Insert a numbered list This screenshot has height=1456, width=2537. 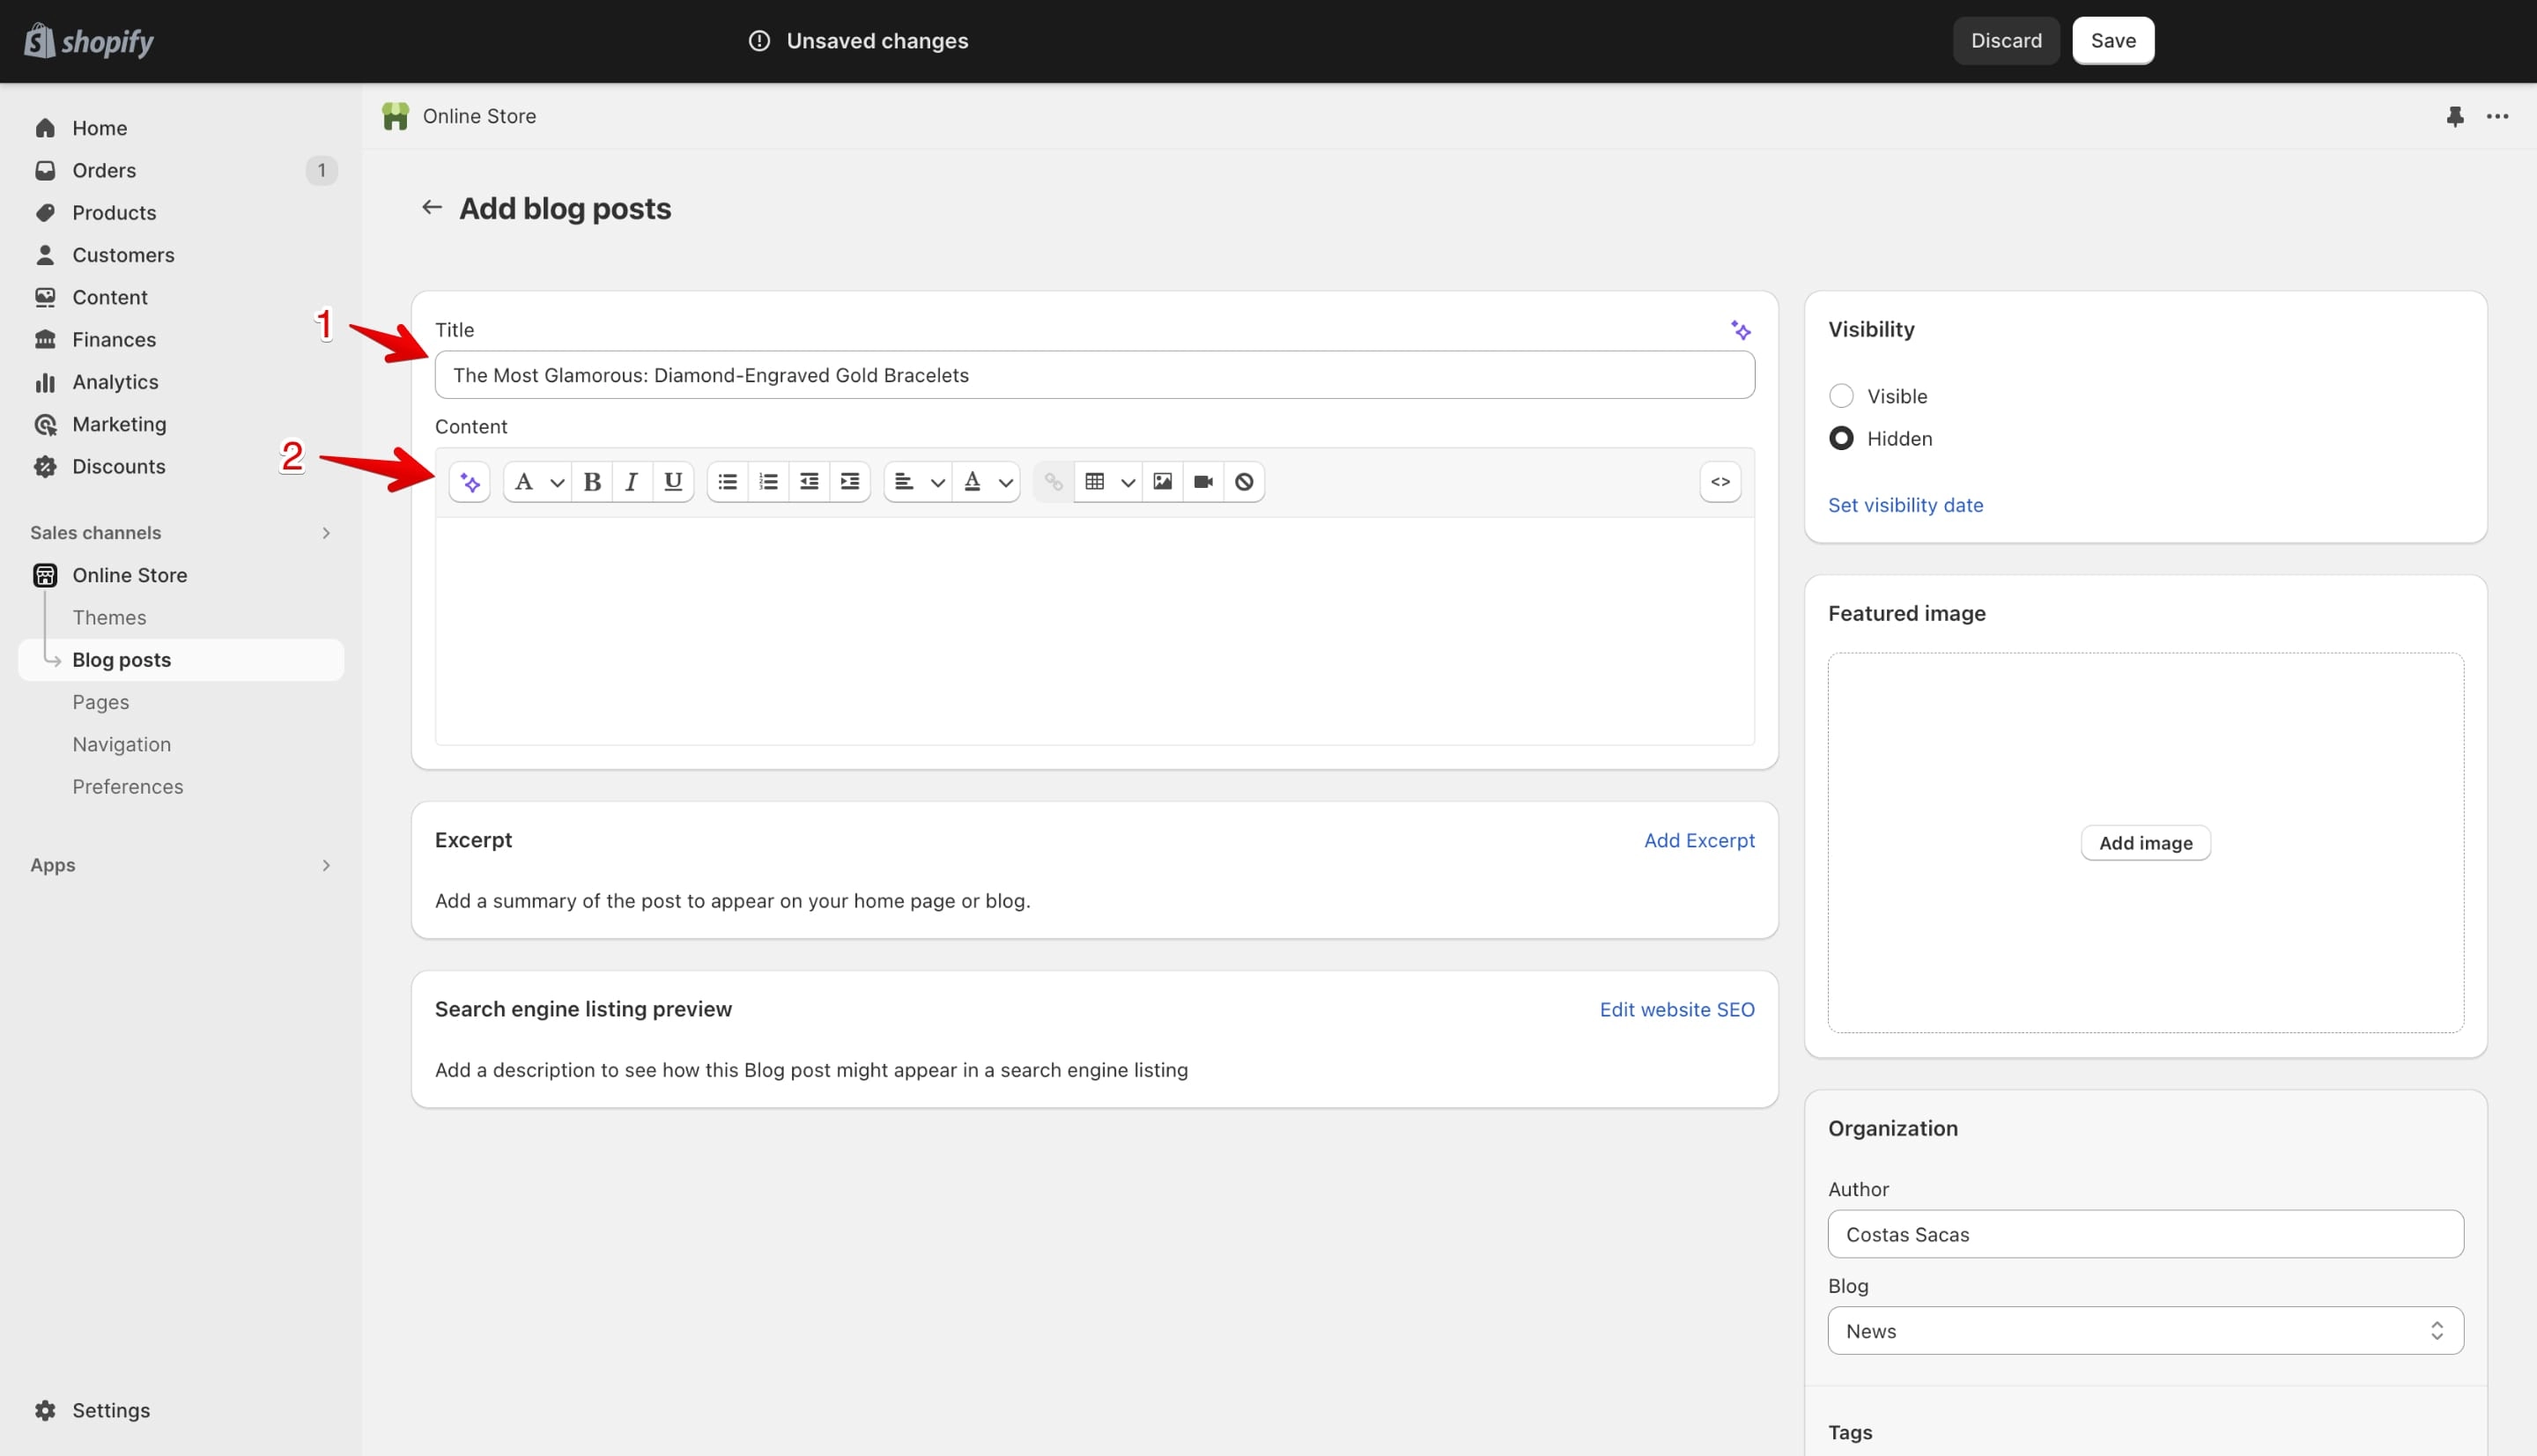(x=768, y=482)
